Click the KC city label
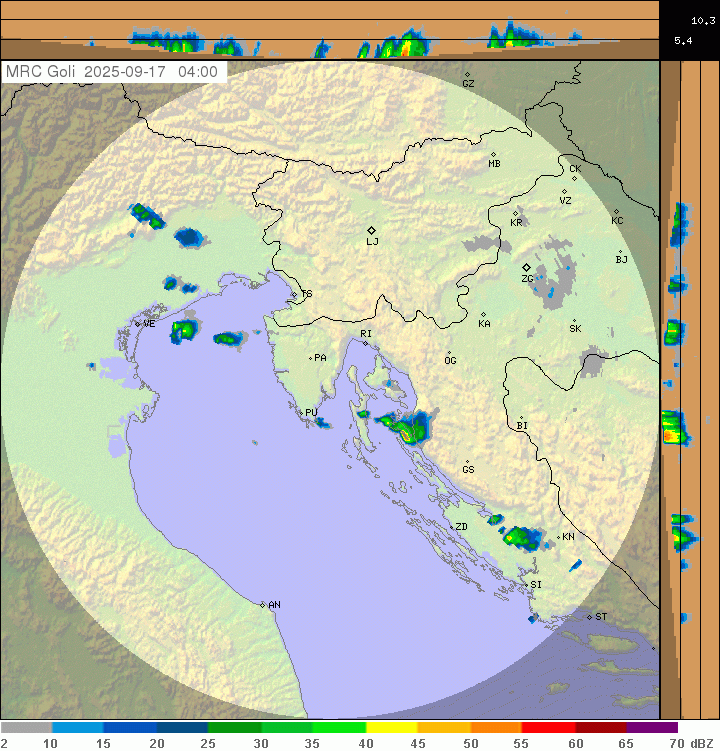 (617, 220)
